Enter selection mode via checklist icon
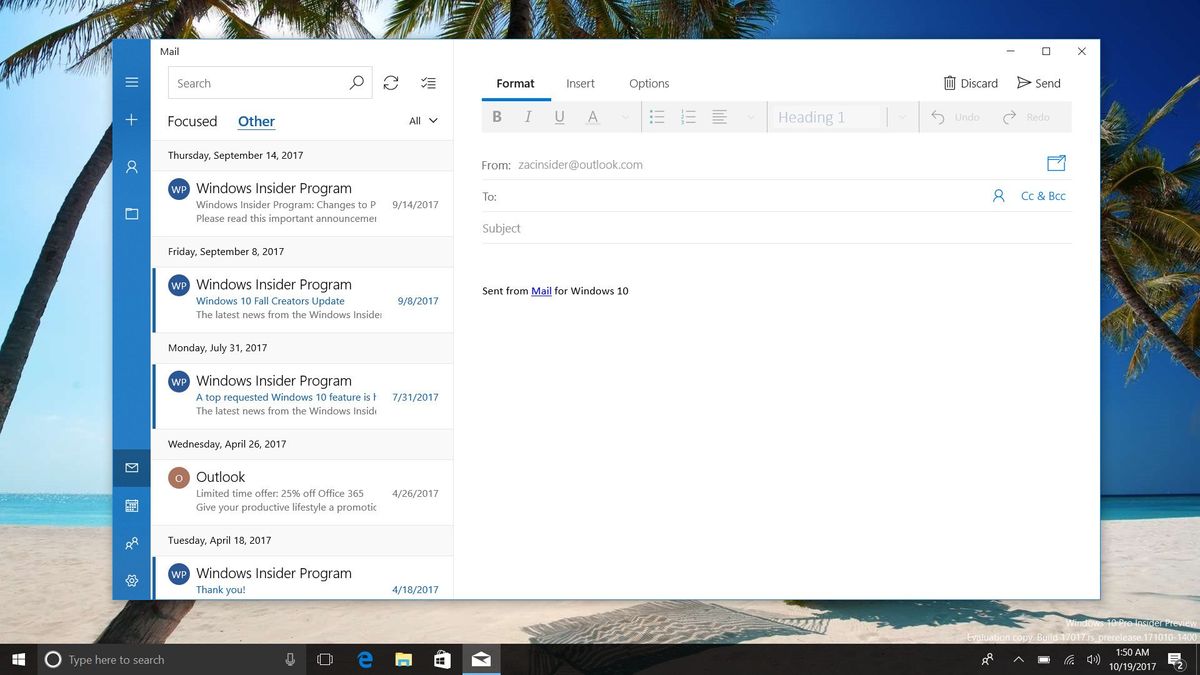Viewport: 1200px width, 675px height. [x=429, y=83]
